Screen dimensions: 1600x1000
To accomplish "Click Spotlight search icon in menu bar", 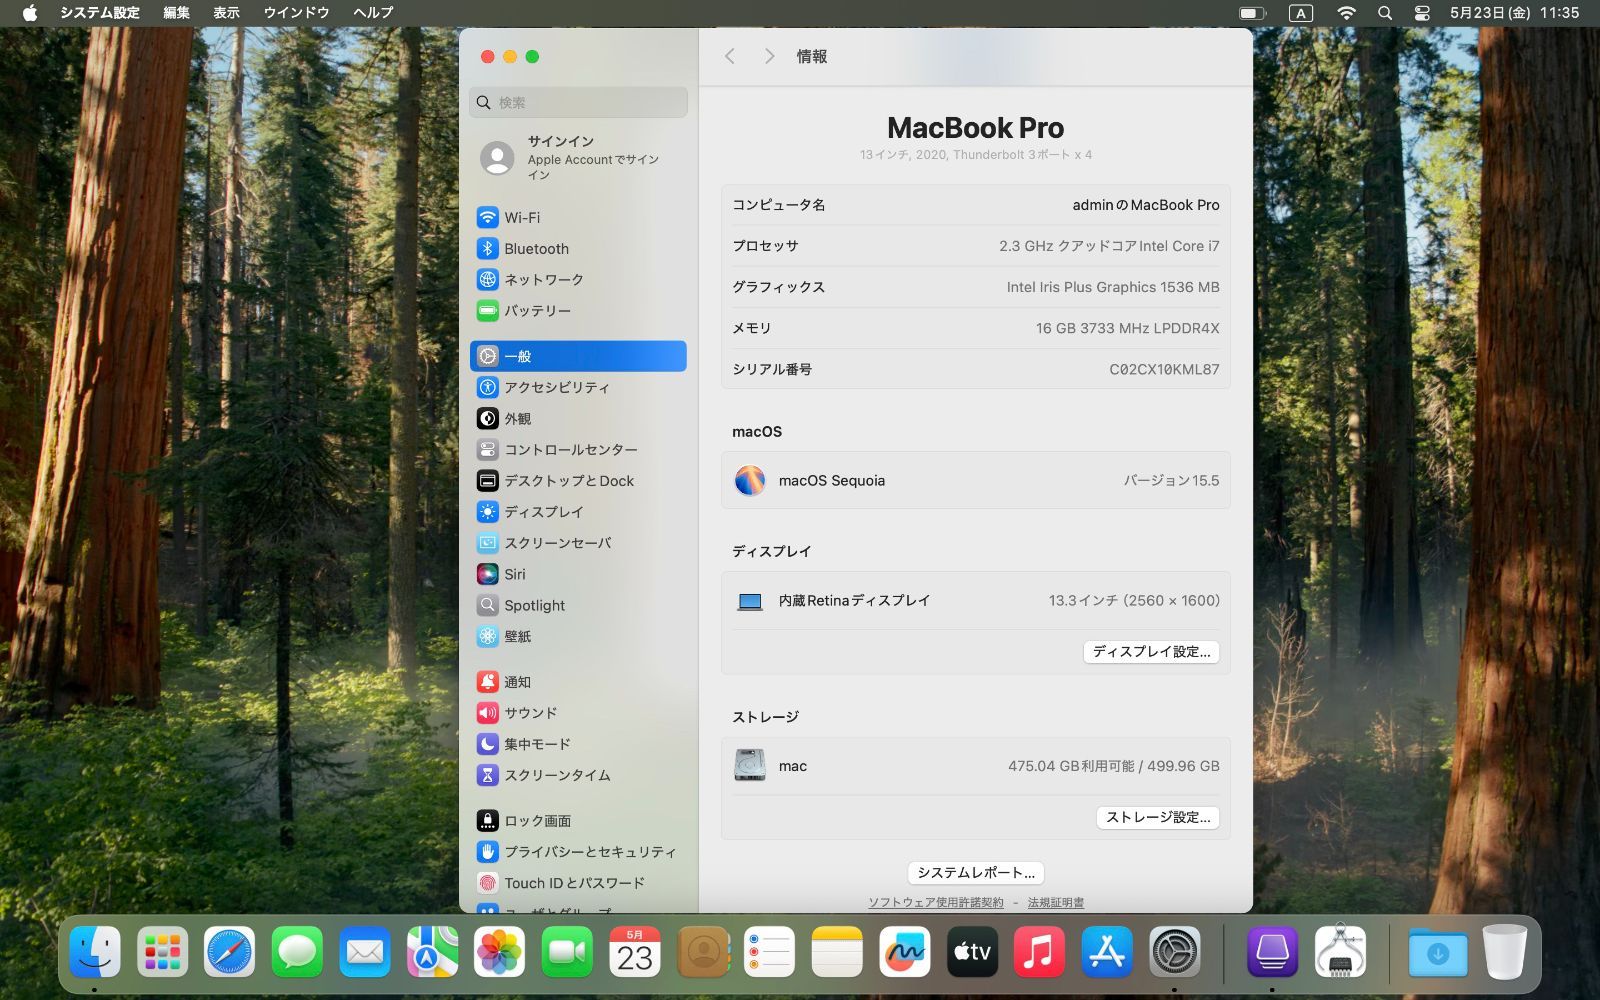I will 1384,13.
